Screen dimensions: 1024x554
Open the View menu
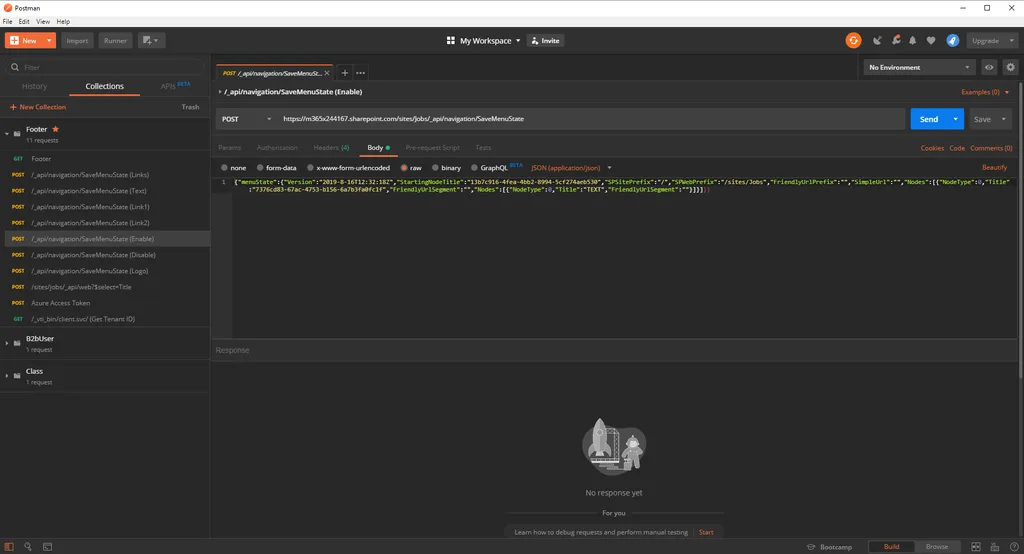tap(43, 22)
